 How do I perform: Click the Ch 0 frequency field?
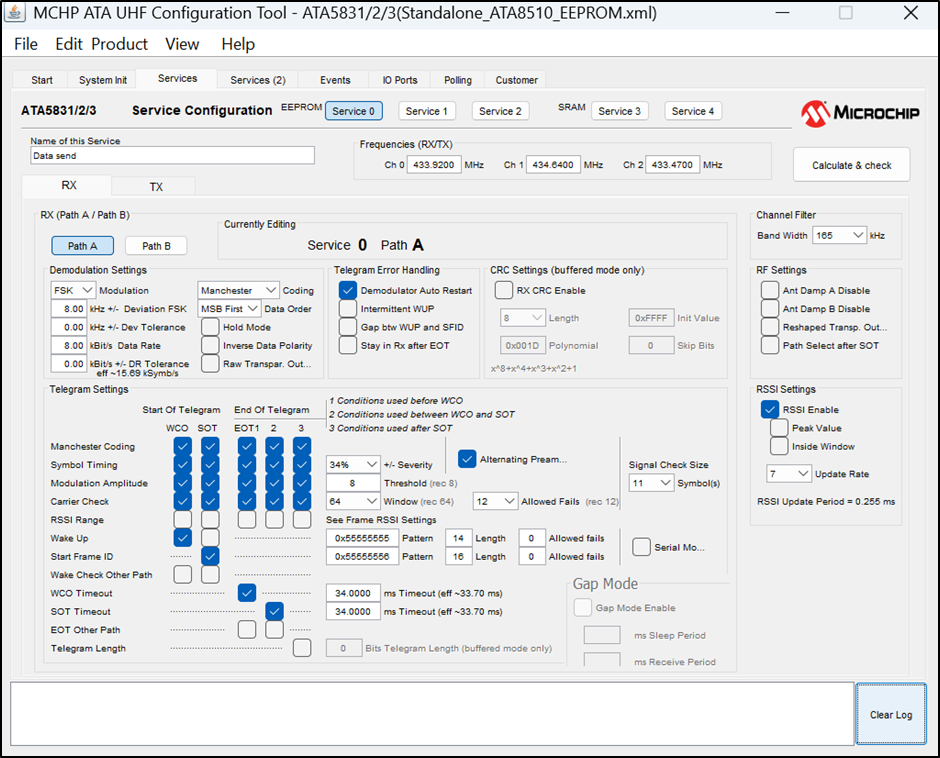(434, 164)
